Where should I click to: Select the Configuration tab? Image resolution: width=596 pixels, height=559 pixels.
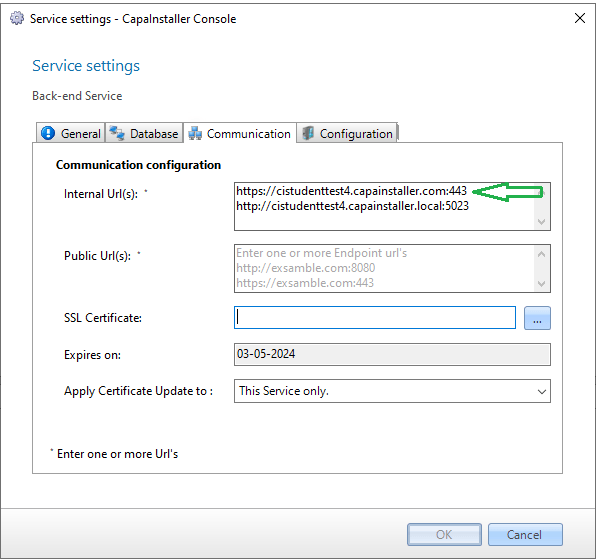click(x=347, y=133)
